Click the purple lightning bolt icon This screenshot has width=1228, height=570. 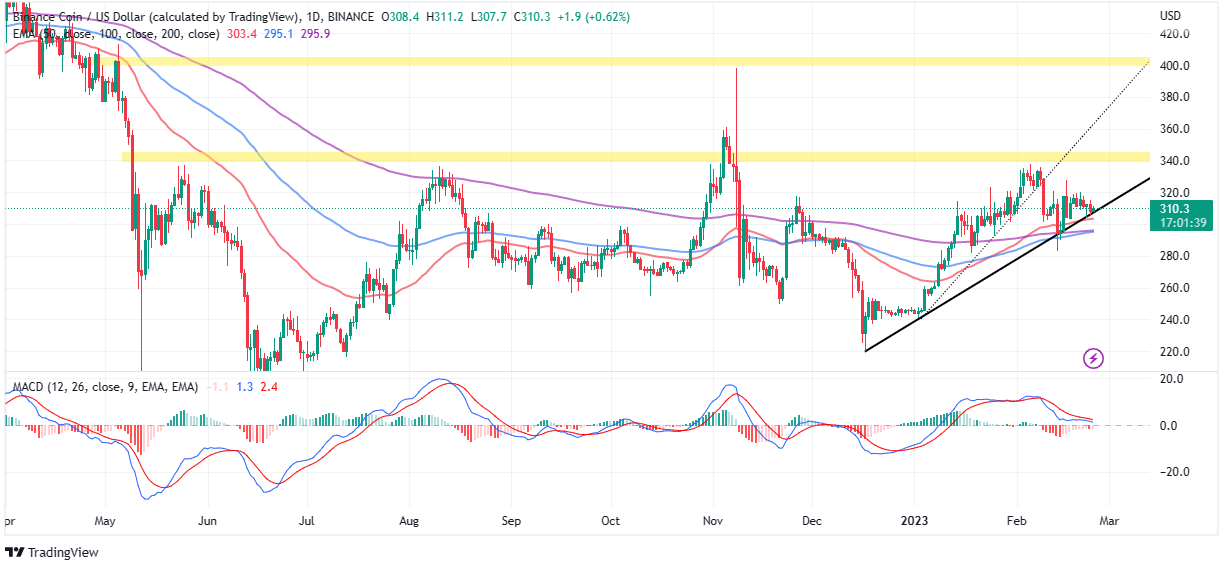pyautogui.click(x=1093, y=358)
